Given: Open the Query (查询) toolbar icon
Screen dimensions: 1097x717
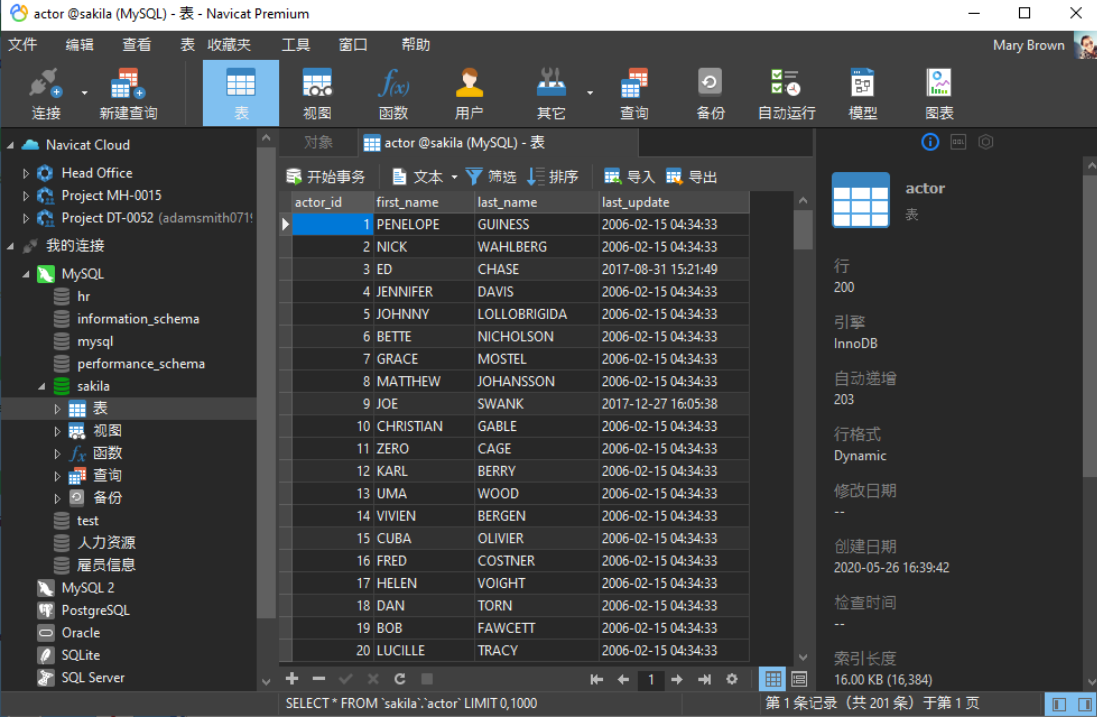Looking at the screenshot, I should [x=634, y=93].
